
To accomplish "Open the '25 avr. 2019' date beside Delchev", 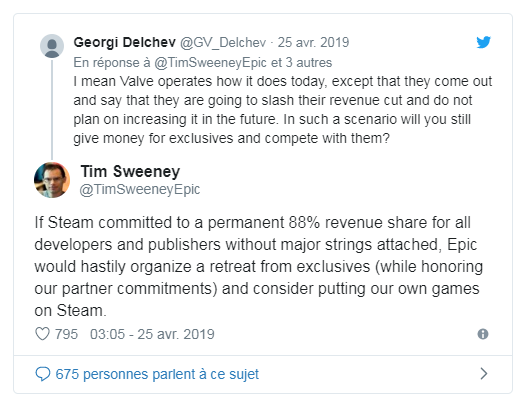I will [313, 43].
